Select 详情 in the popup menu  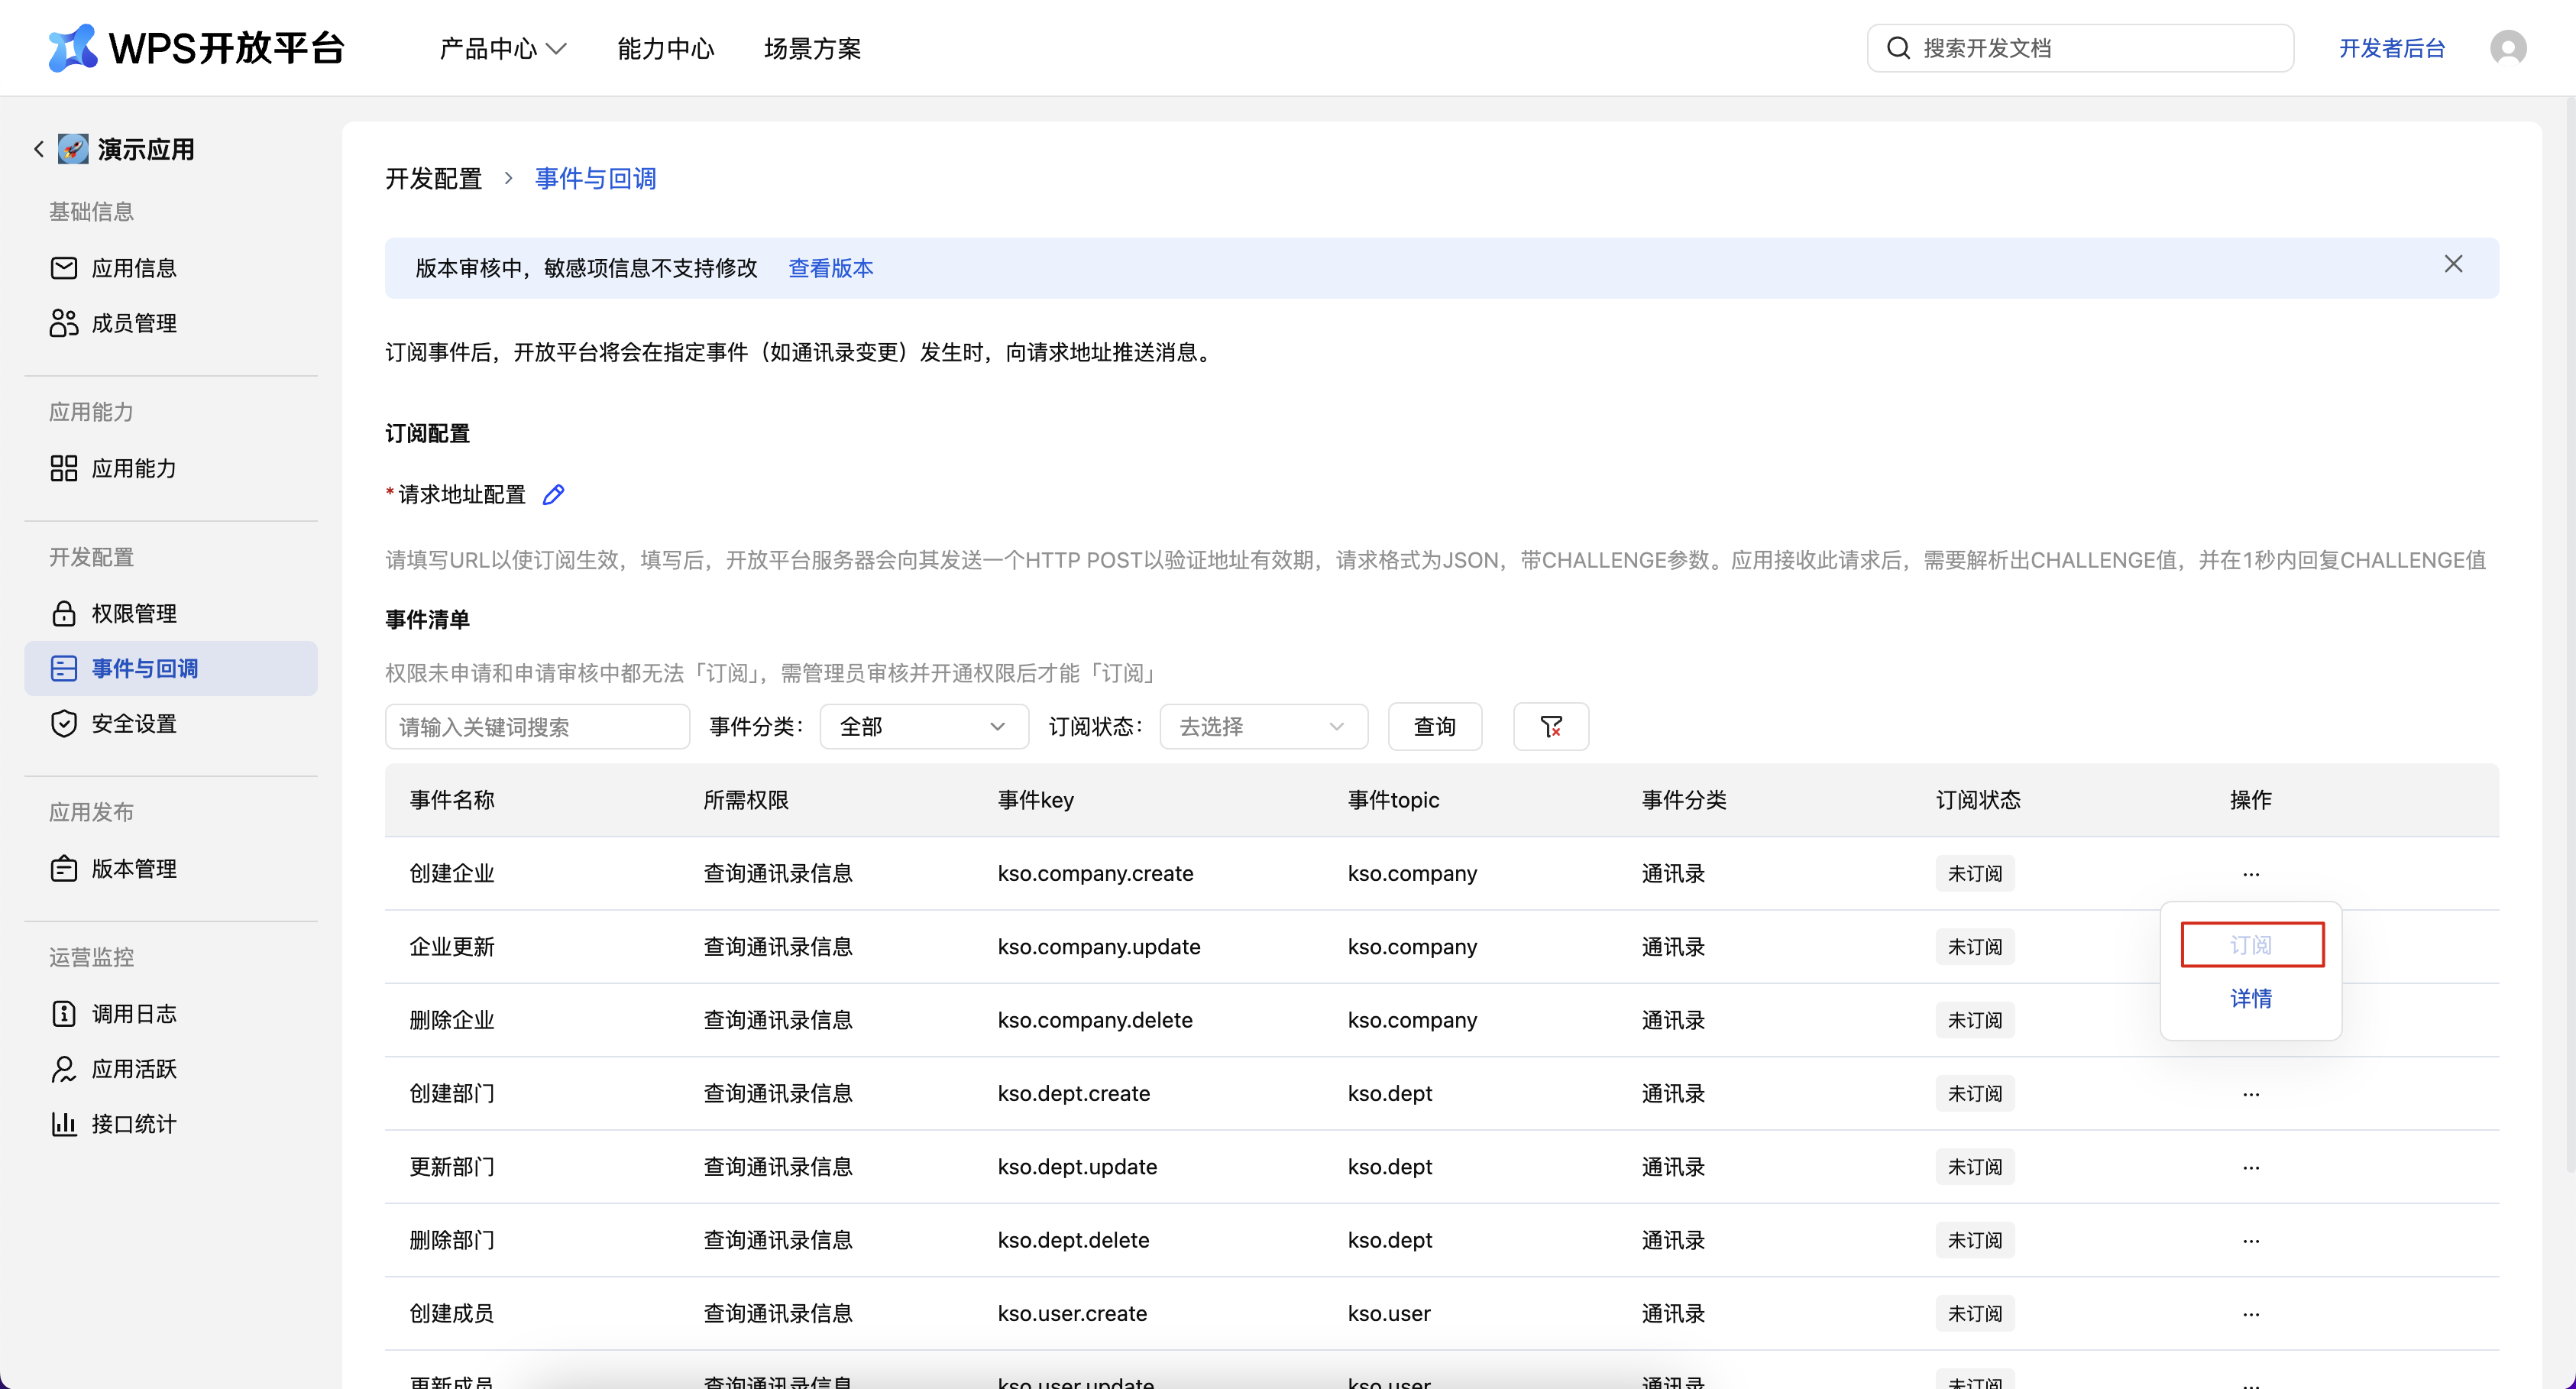click(2250, 998)
